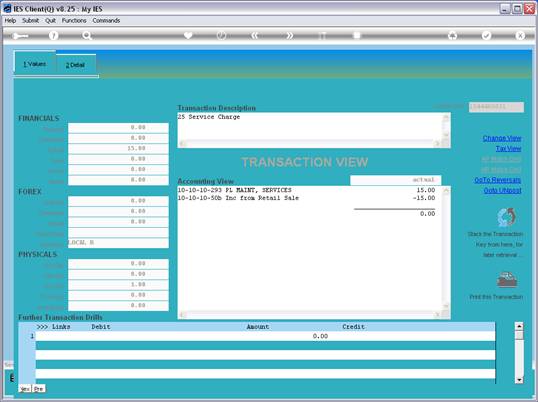This screenshot has width=538, height=402.
Task: Click the question mark help toolbar icon
Action: (x=54, y=35)
